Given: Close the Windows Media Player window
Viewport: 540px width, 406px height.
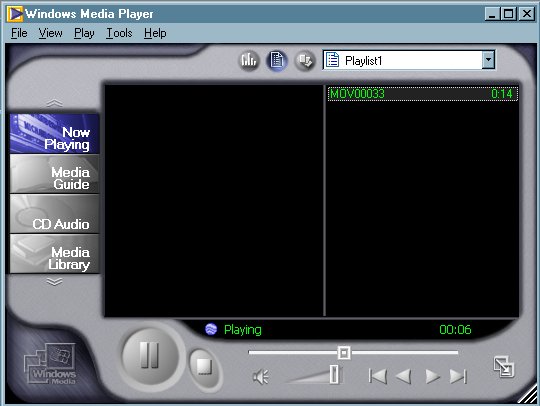Looking at the screenshot, I should coord(527,14).
